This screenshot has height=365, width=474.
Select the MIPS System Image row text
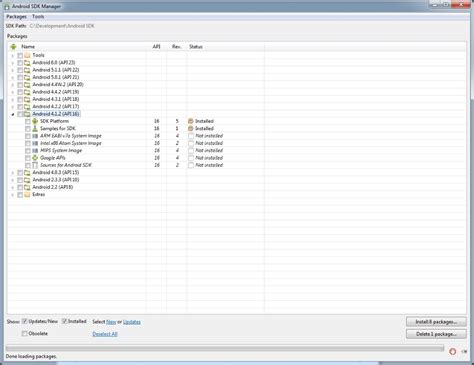click(61, 151)
